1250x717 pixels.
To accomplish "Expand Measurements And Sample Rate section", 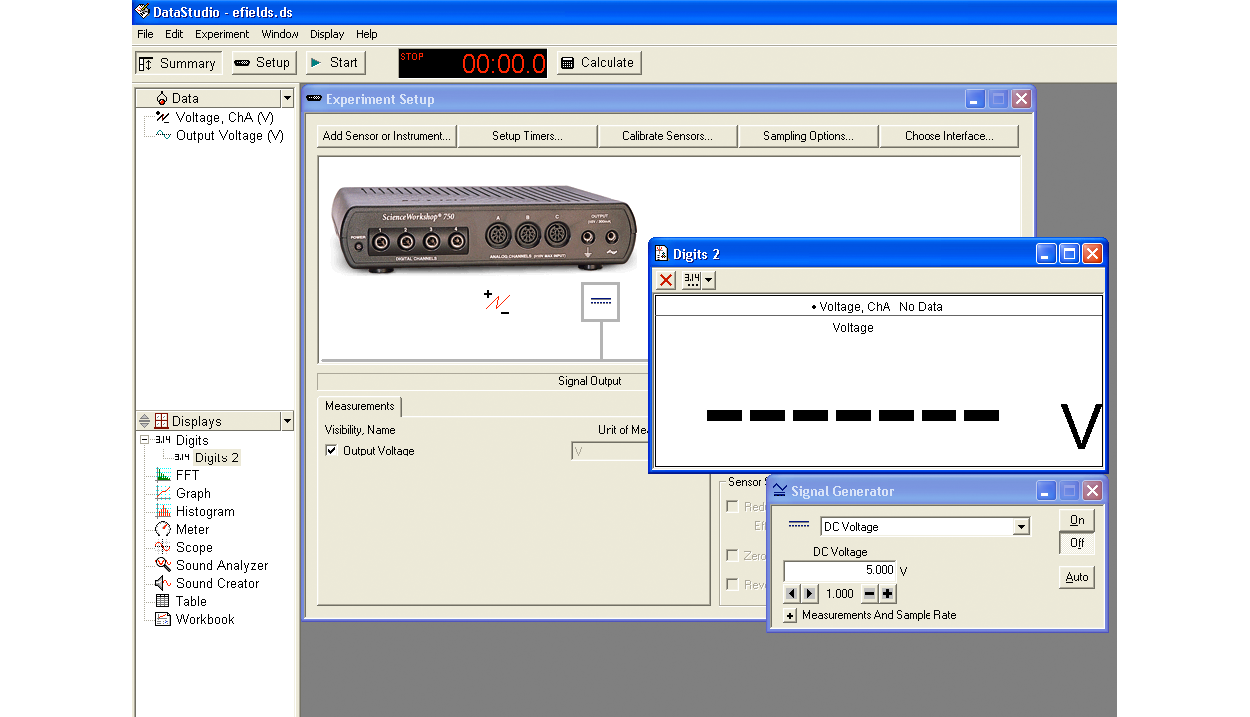I will (790, 616).
